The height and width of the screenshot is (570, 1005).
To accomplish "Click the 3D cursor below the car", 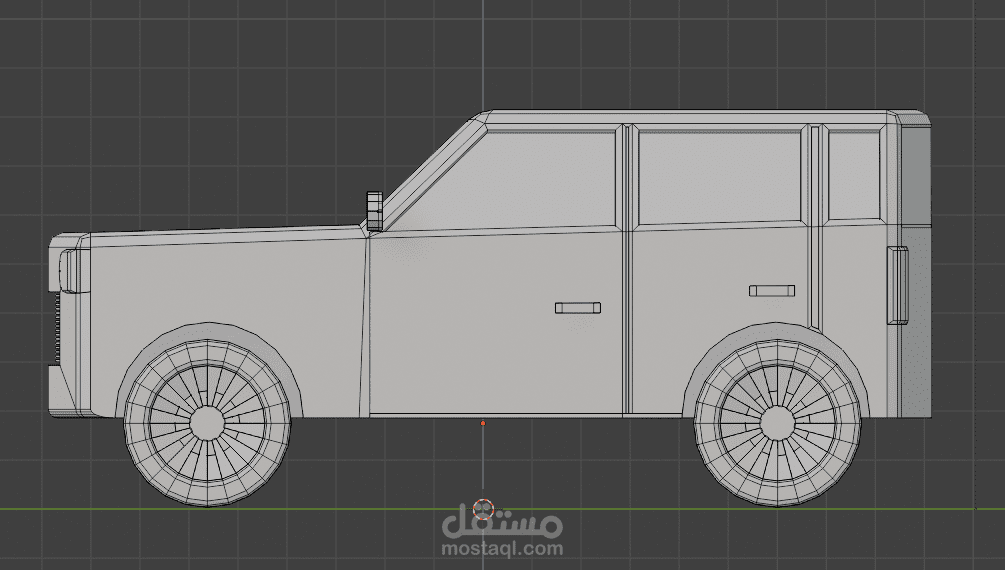I will (x=483, y=509).
